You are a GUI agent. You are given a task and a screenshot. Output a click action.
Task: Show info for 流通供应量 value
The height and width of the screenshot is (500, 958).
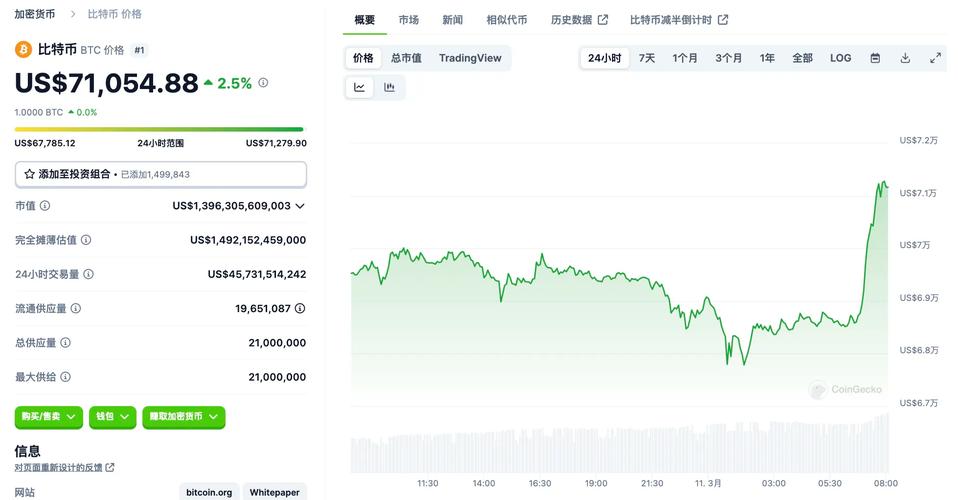point(300,309)
